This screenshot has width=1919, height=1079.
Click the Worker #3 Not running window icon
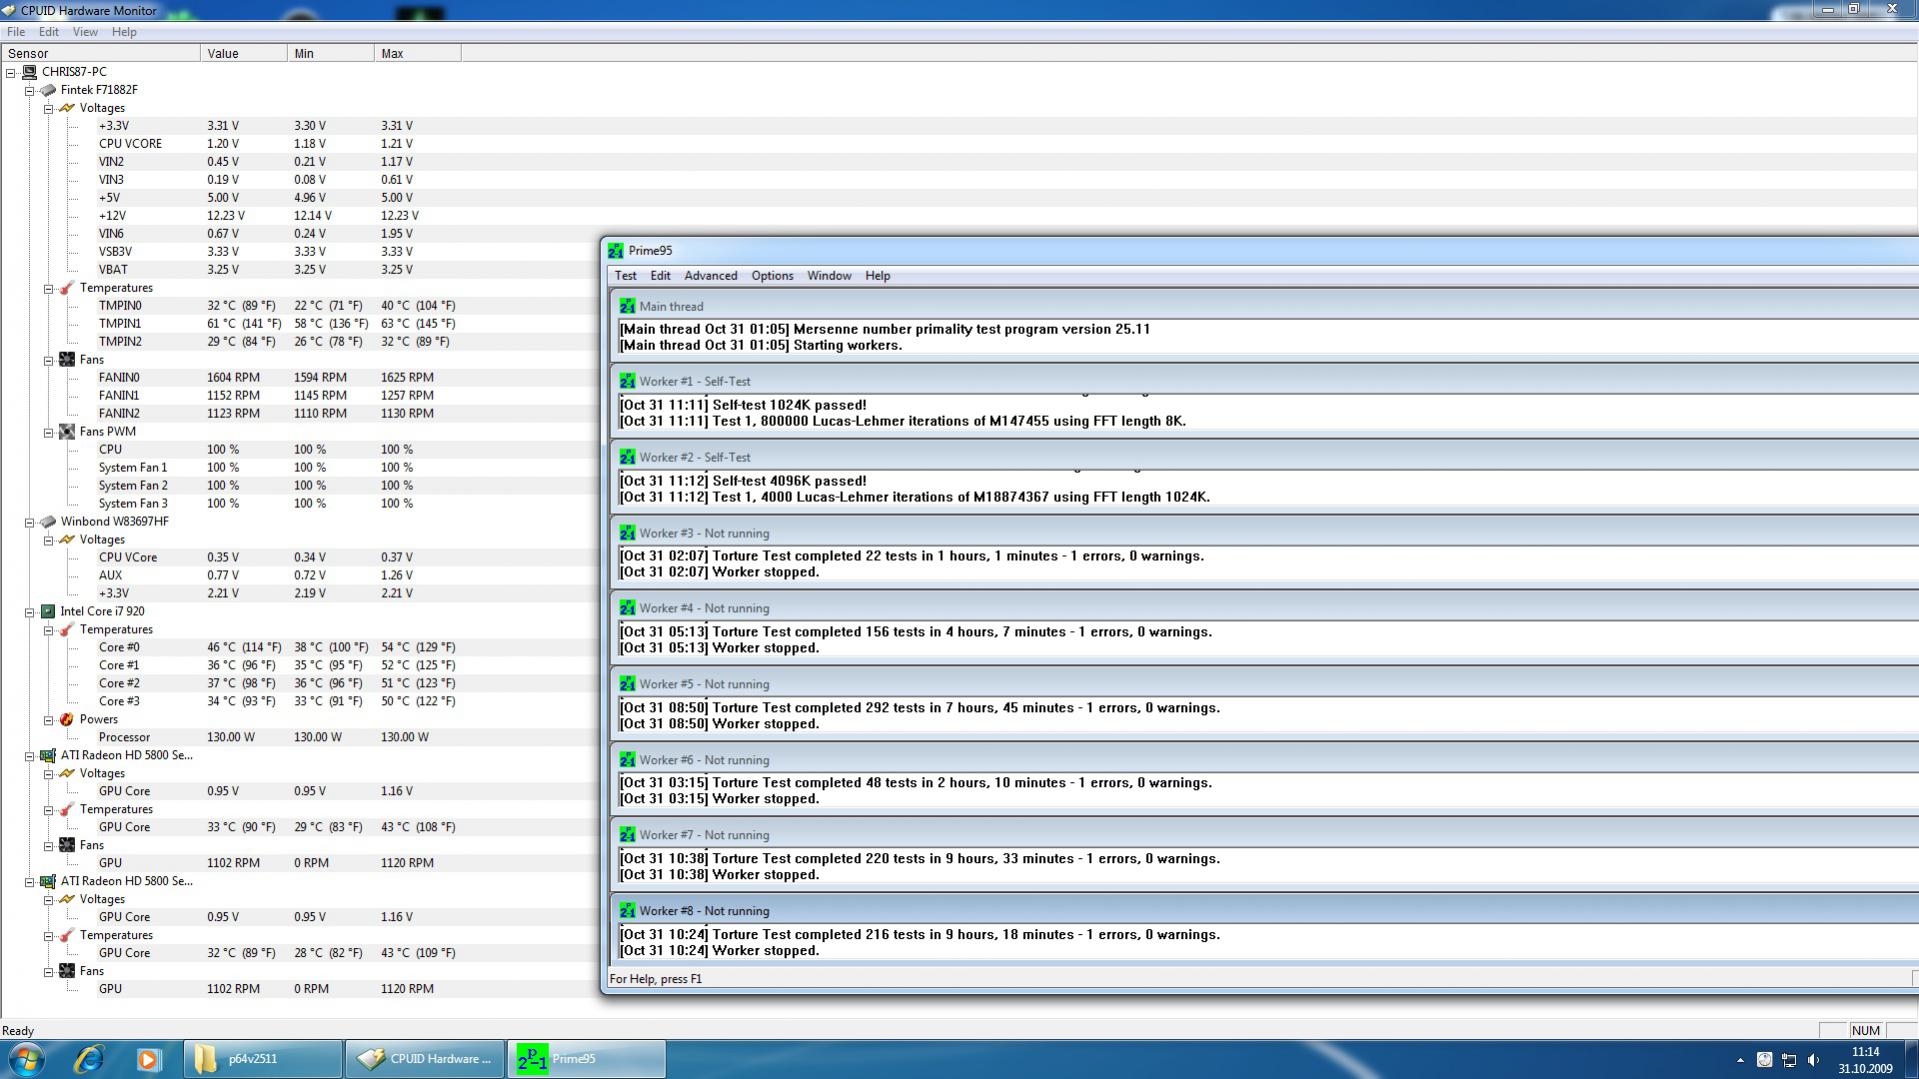[x=627, y=534]
